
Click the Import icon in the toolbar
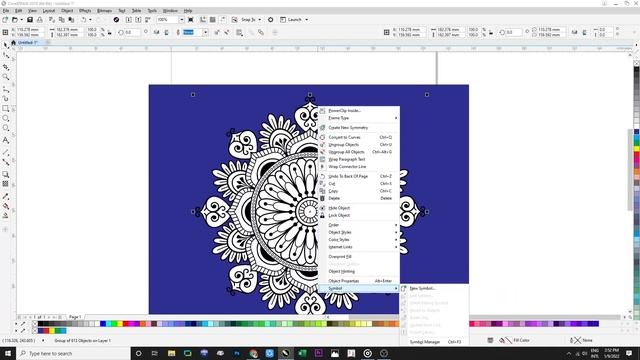tap(129, 20)
